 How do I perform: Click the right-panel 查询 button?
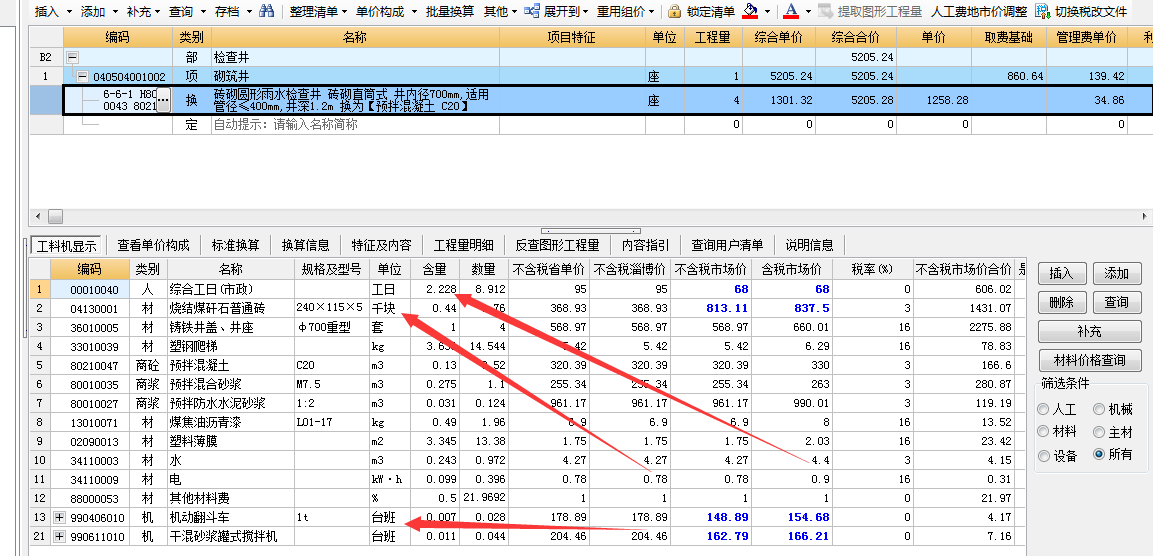point(1117,302)
